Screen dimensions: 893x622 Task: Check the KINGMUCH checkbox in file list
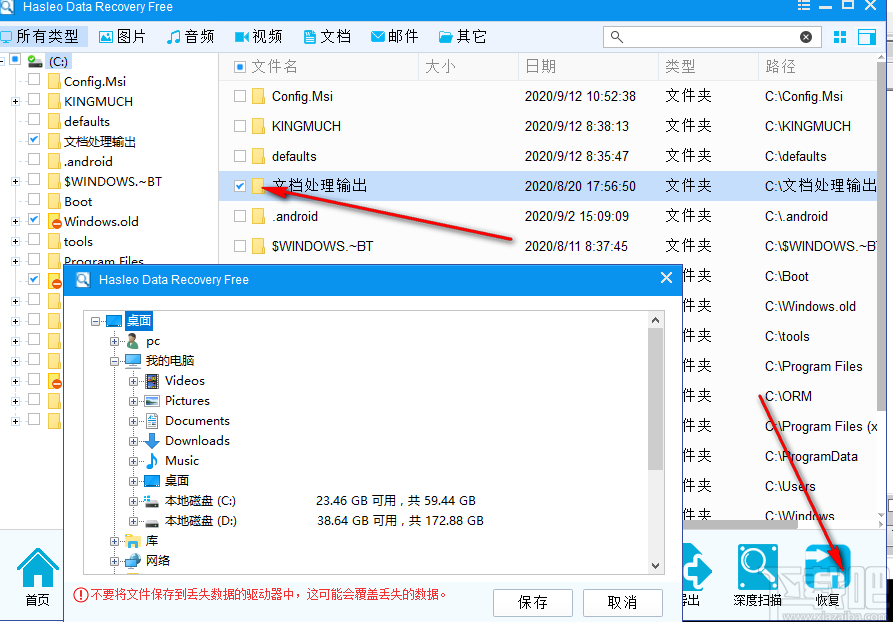240,126
